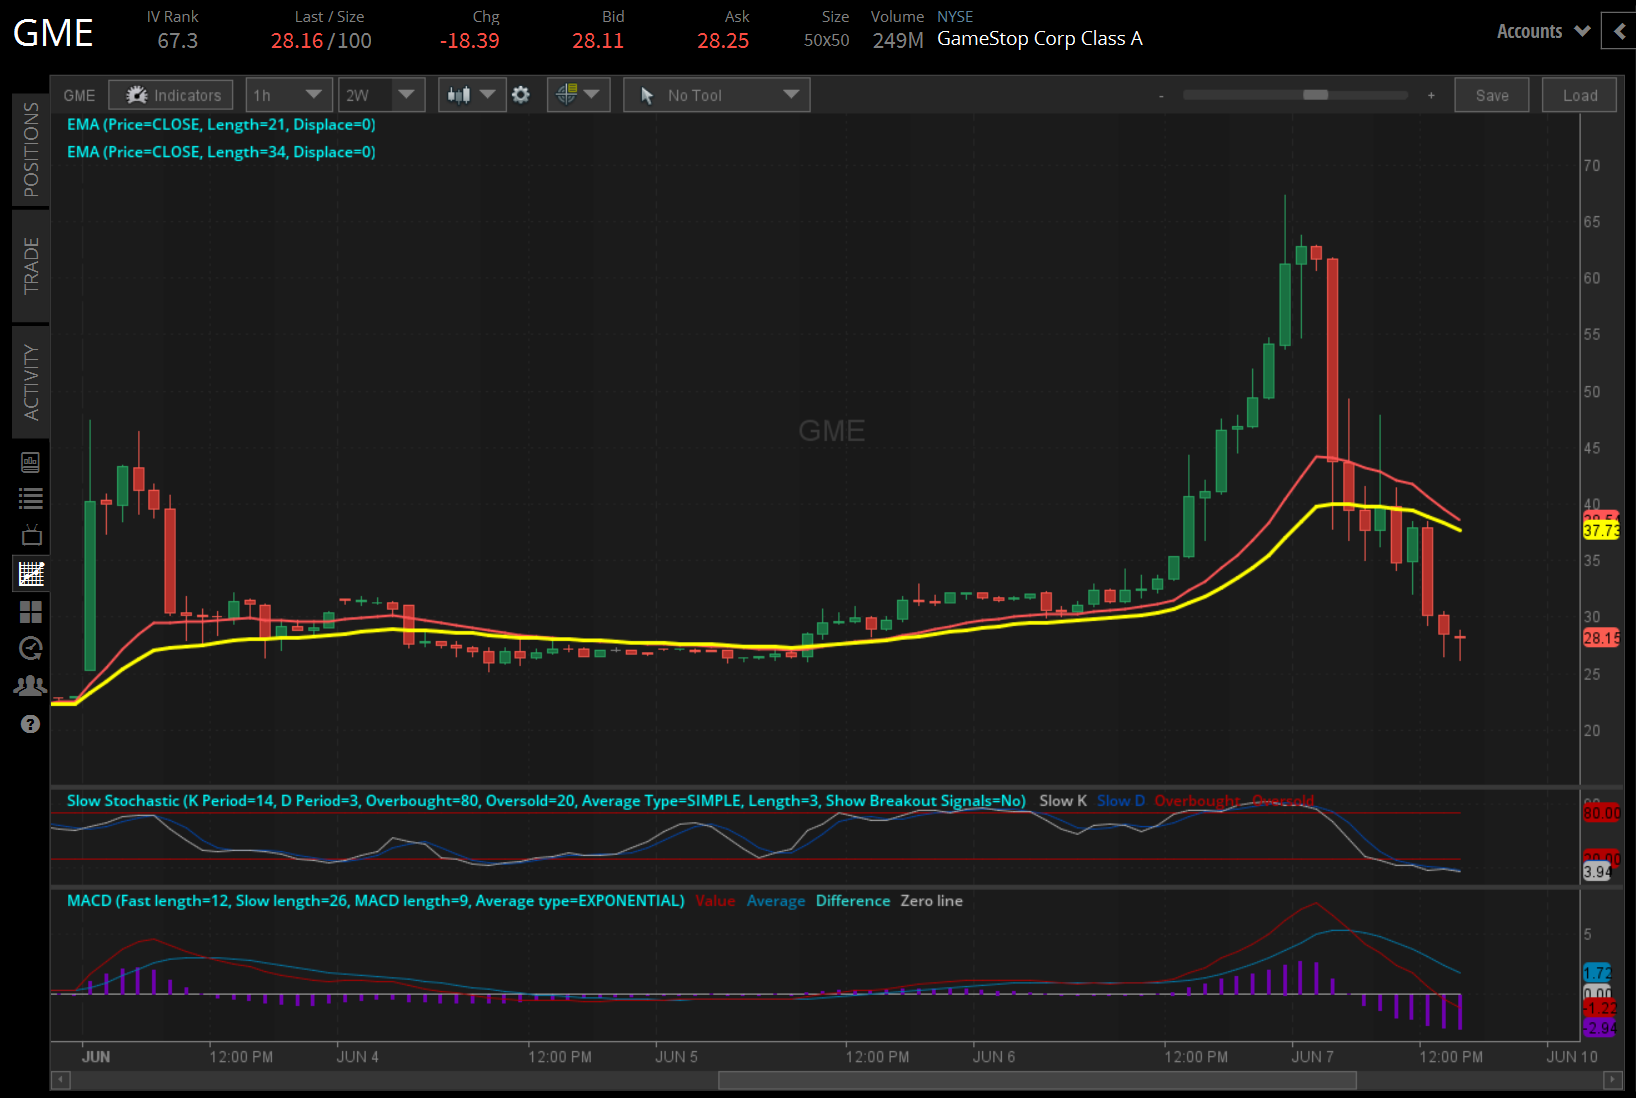This screenshot has width=1636, height=1098.
Task: Open the clock history icon in sidebar
Action: [31, 648]
